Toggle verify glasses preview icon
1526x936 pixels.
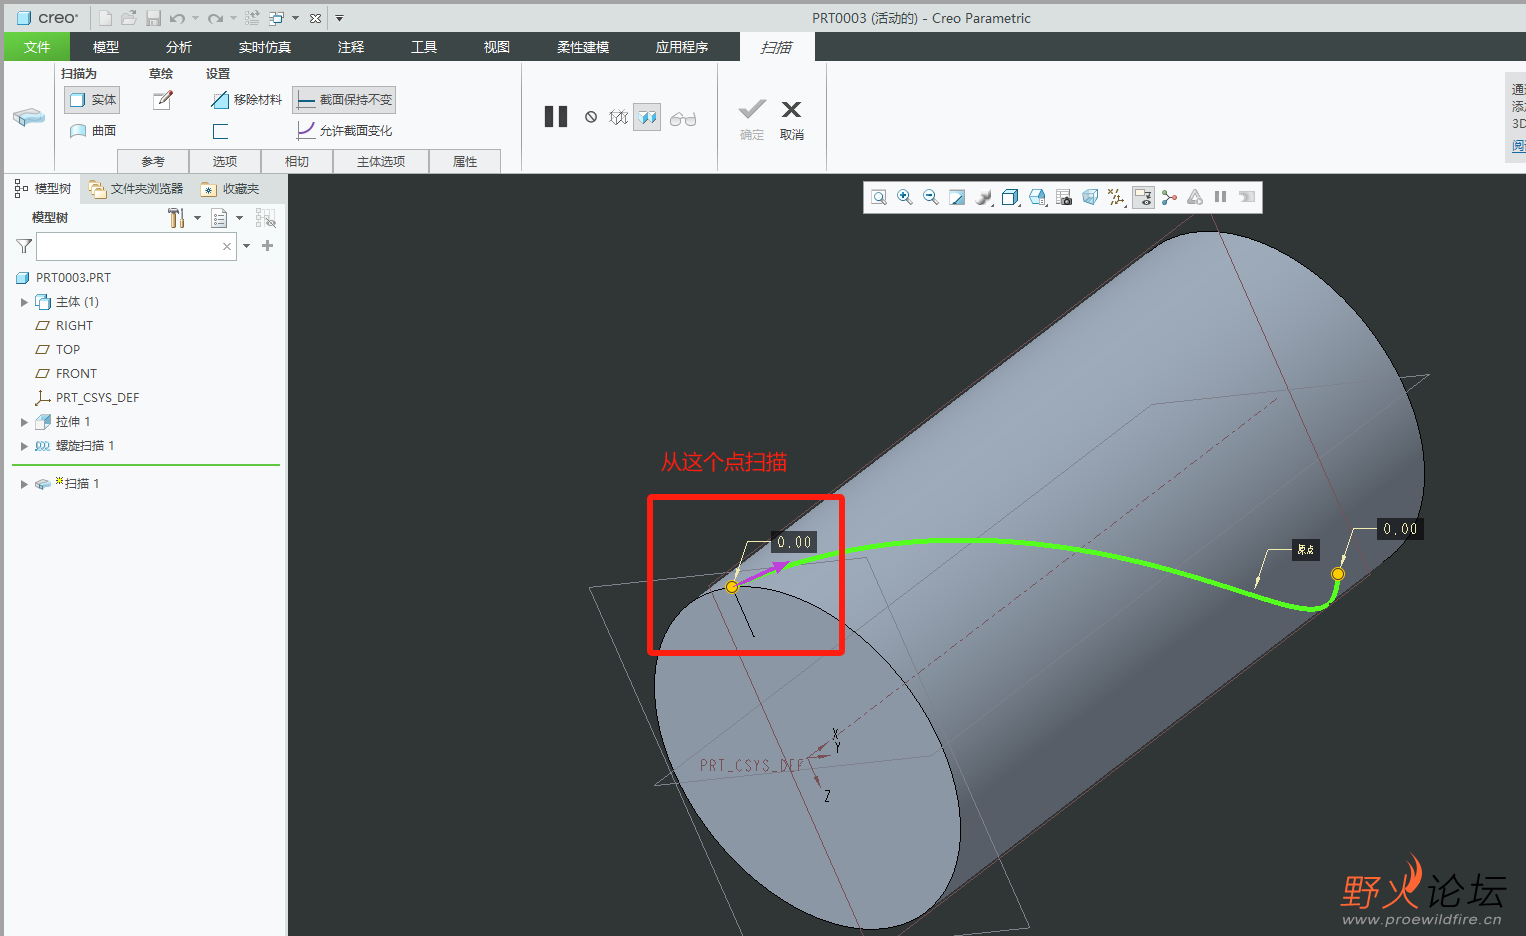coord(683,118)
